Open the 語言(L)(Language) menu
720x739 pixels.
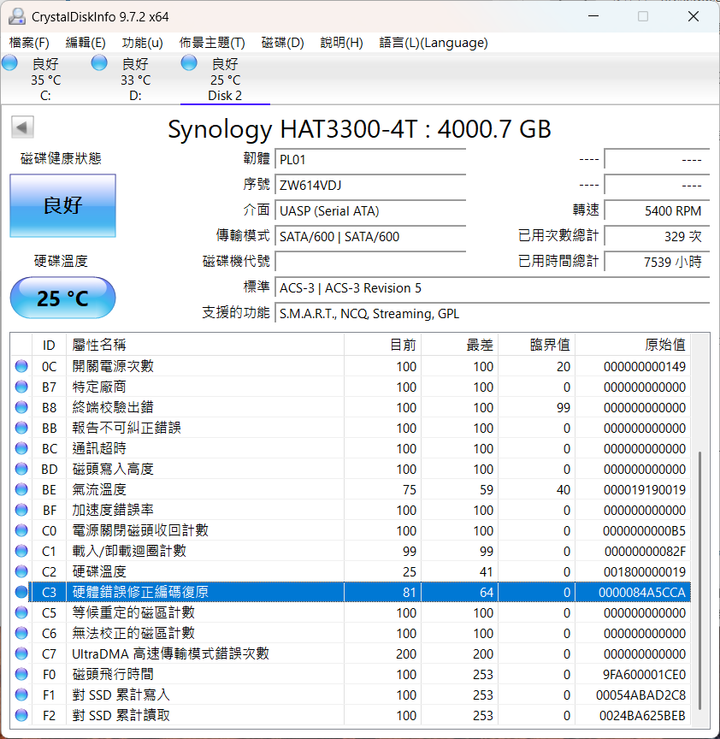click(x=433, y=42)
